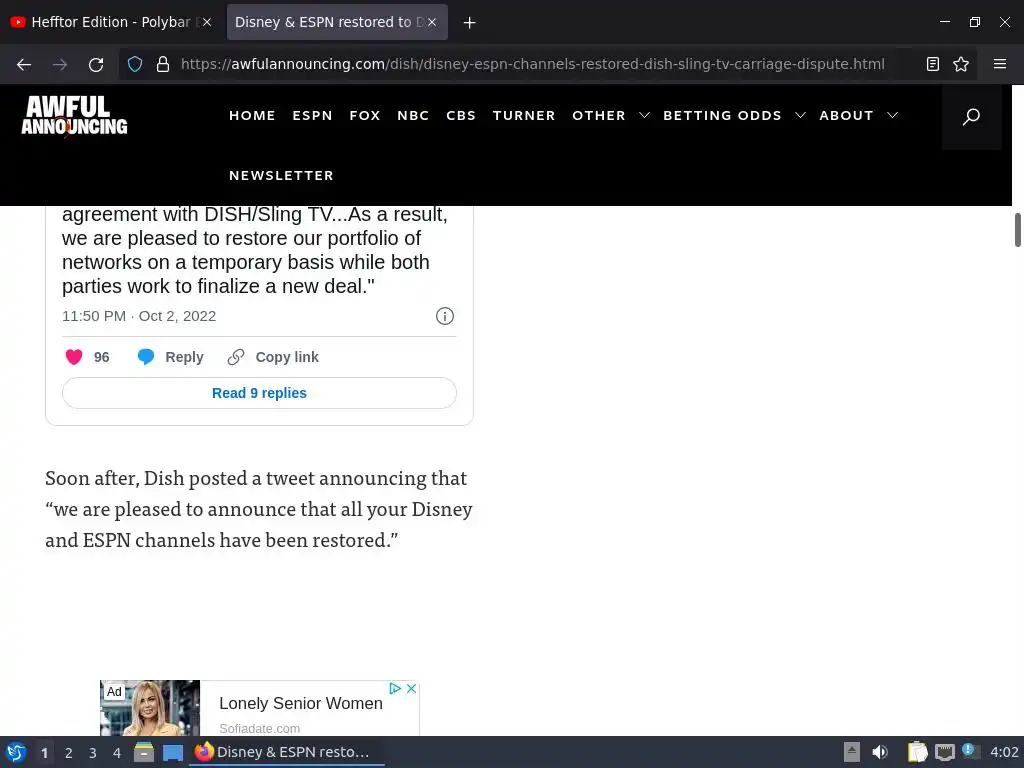This screenshot has height=768, width=1024.
Task: Switch to workspace 4
Action: (x=117, y=753)
